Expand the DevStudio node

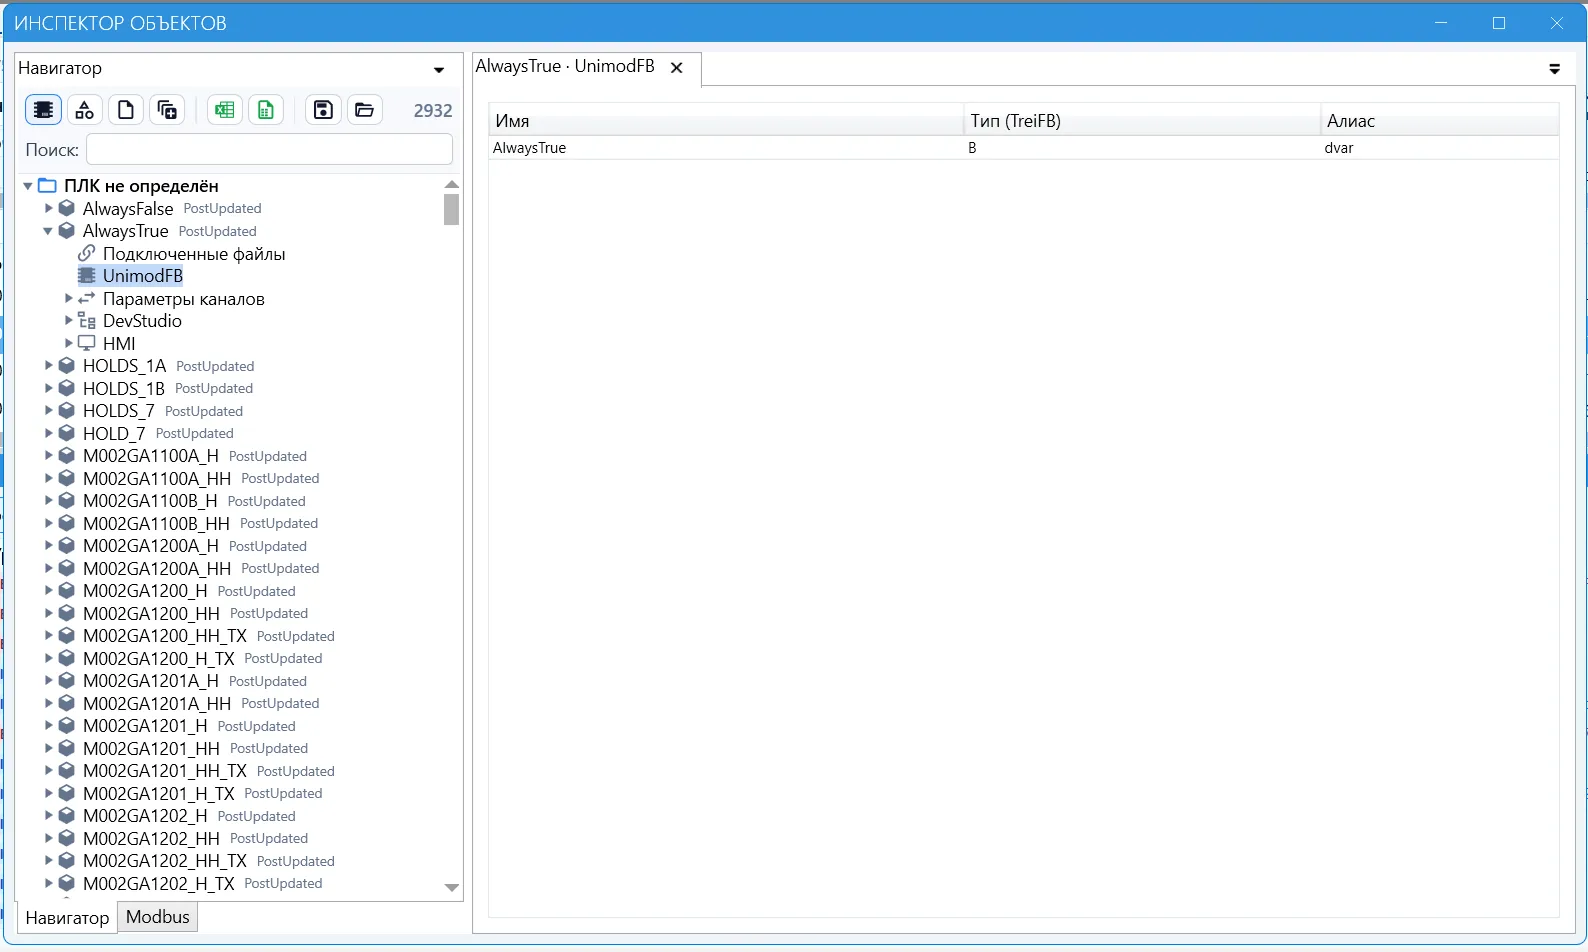coord(68,321)
